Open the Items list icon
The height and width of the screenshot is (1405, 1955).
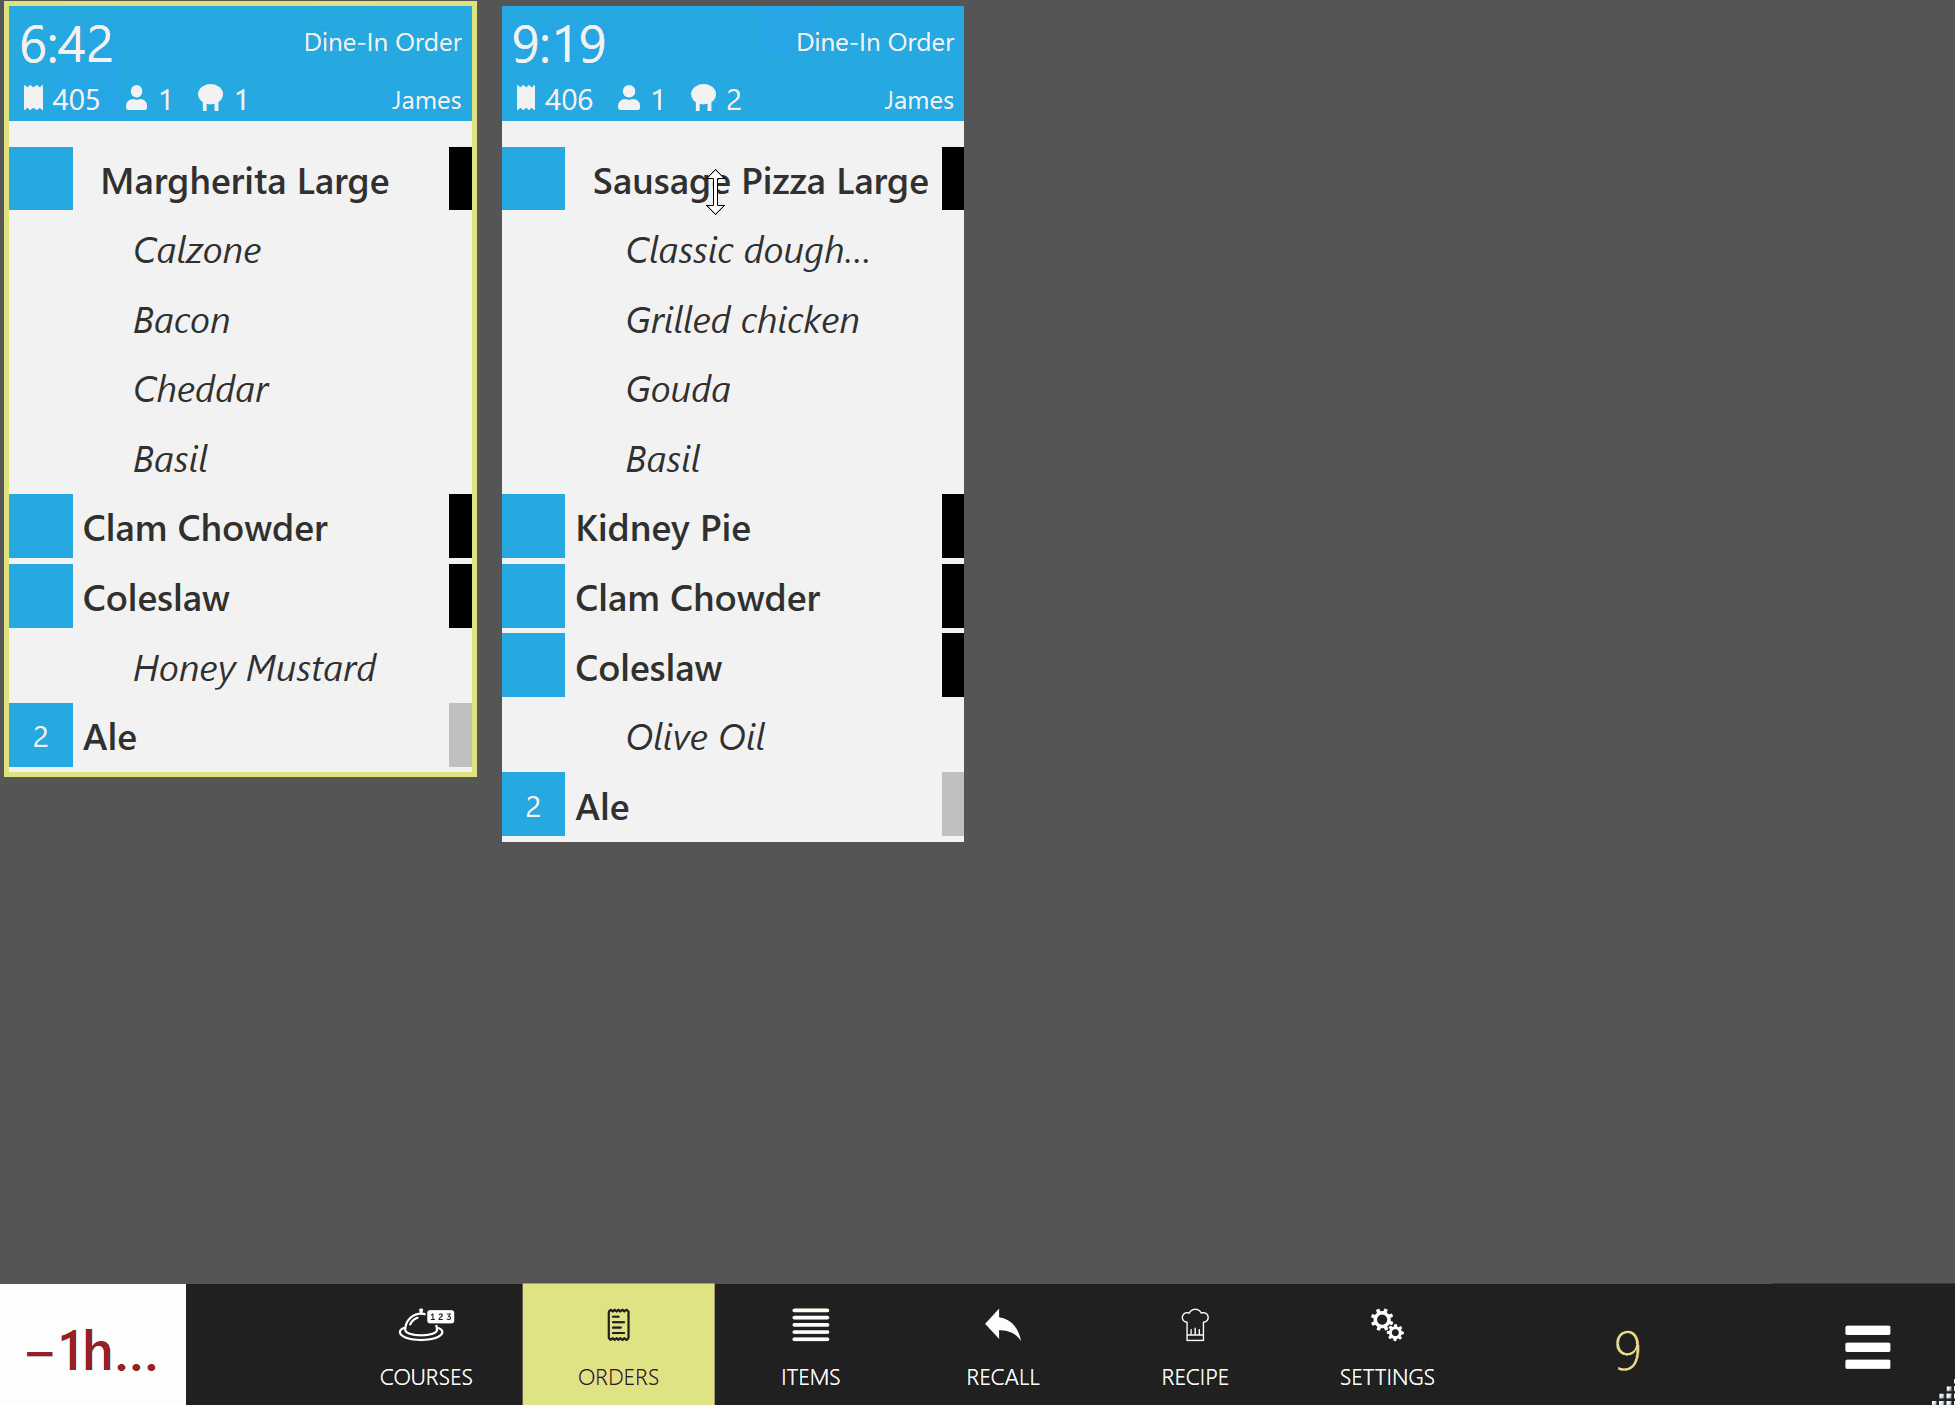pos(810,1326)
